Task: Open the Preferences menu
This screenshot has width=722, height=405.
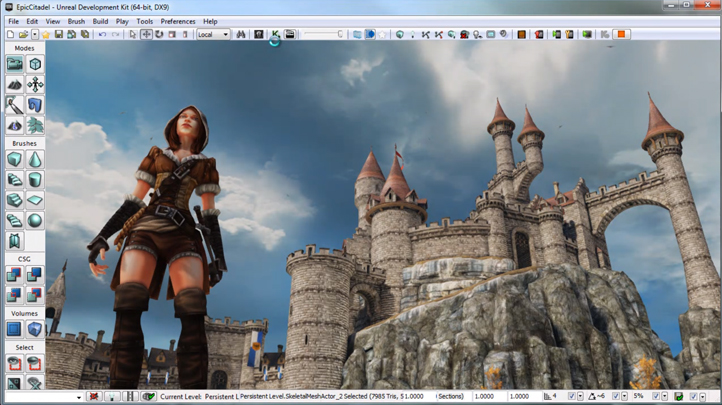Action: pyautogui.click(x=178, y=22)
